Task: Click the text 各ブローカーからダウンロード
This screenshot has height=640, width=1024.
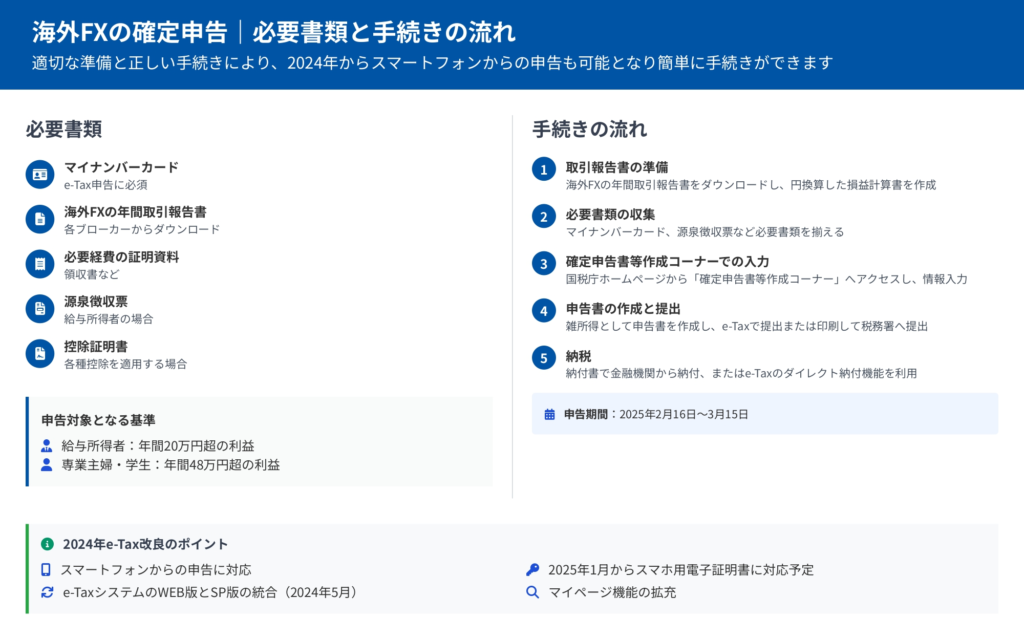Action: pyautogui.click(x=142, y=229)
